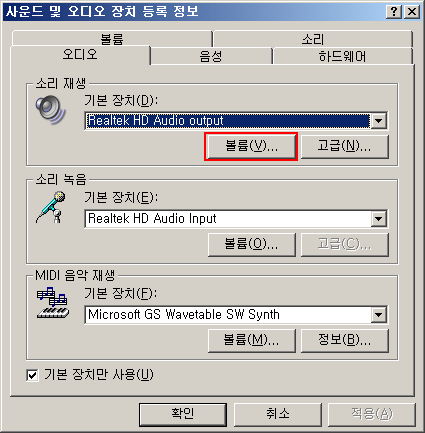Switch to the 소리 tab
The height and width of the screenshot is (433, 425).
(x=313, y=39)
